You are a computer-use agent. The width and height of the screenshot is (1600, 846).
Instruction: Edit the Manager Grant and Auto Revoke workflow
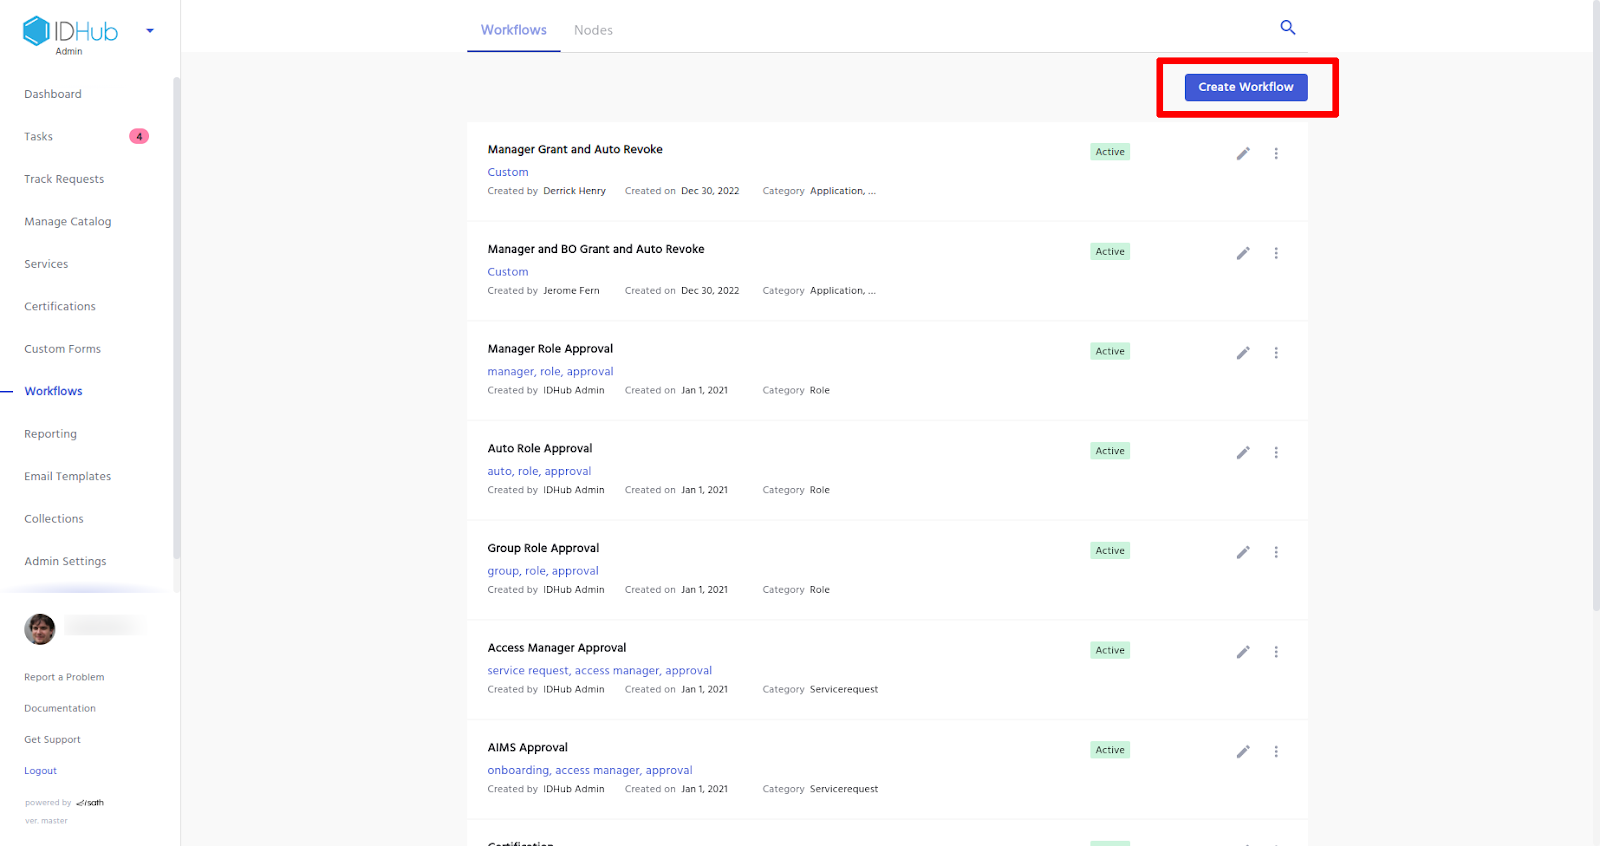coord(1243,154)
